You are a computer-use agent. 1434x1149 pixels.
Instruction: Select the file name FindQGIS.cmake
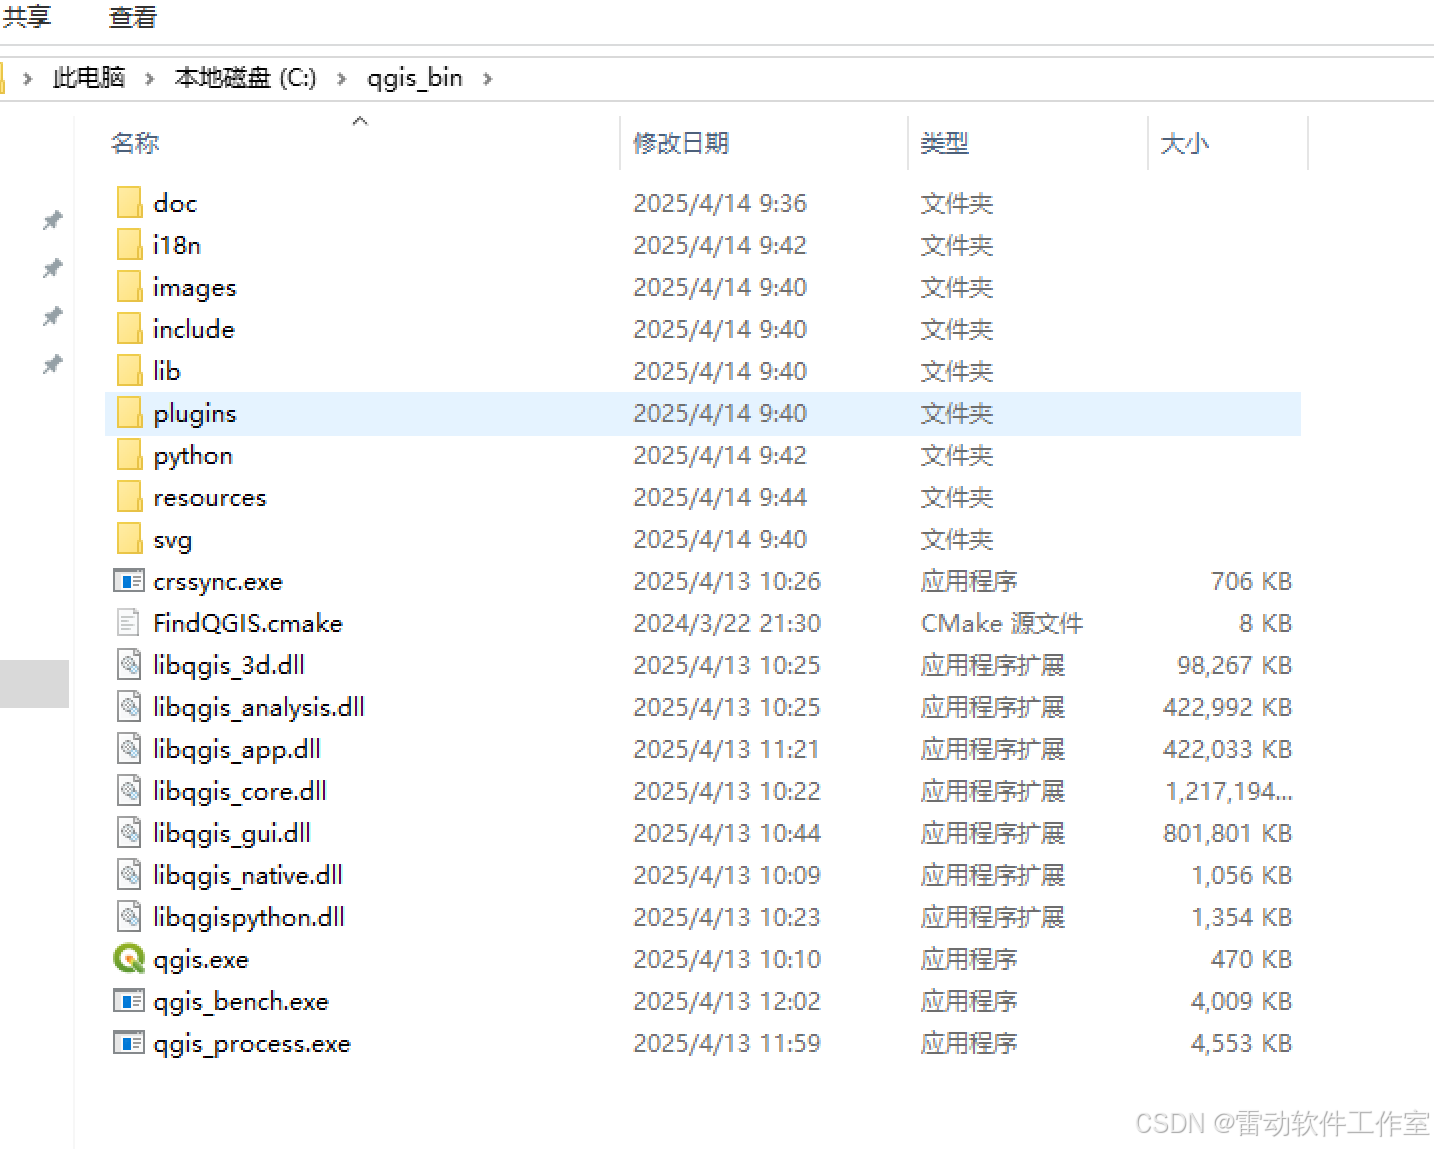tap(248, 623)
